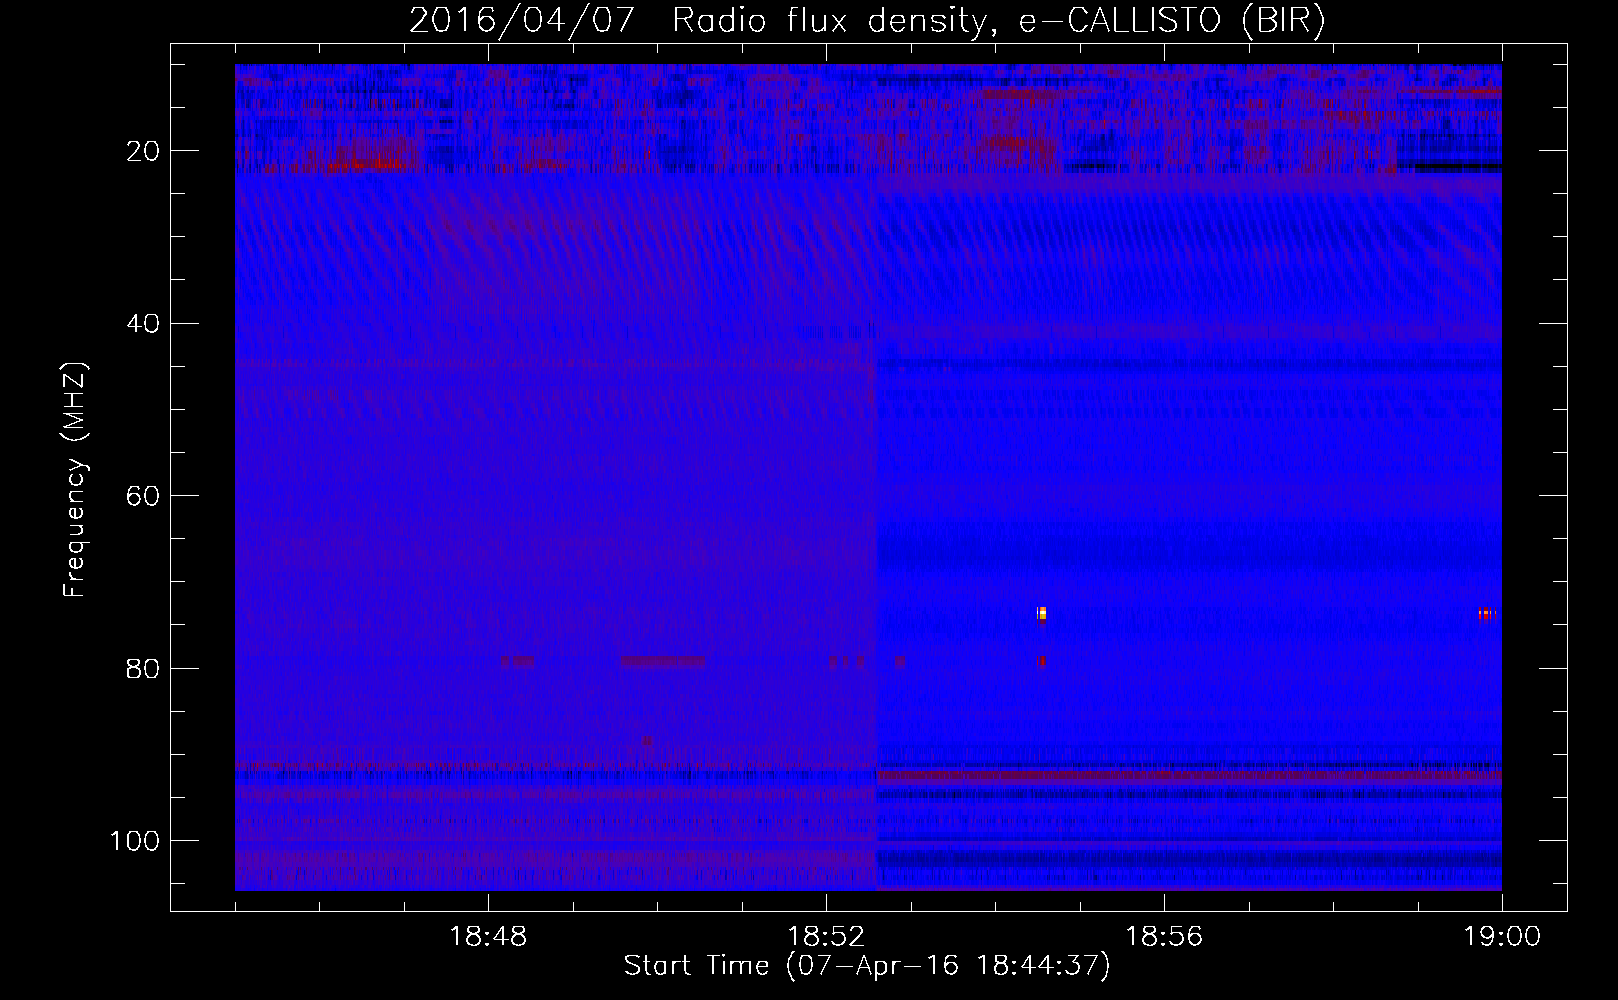1618x1000 pixels.
Task: Click the 'Start Time (07-Apr-16 18:44:37)' label
Action: click(867, 966)
